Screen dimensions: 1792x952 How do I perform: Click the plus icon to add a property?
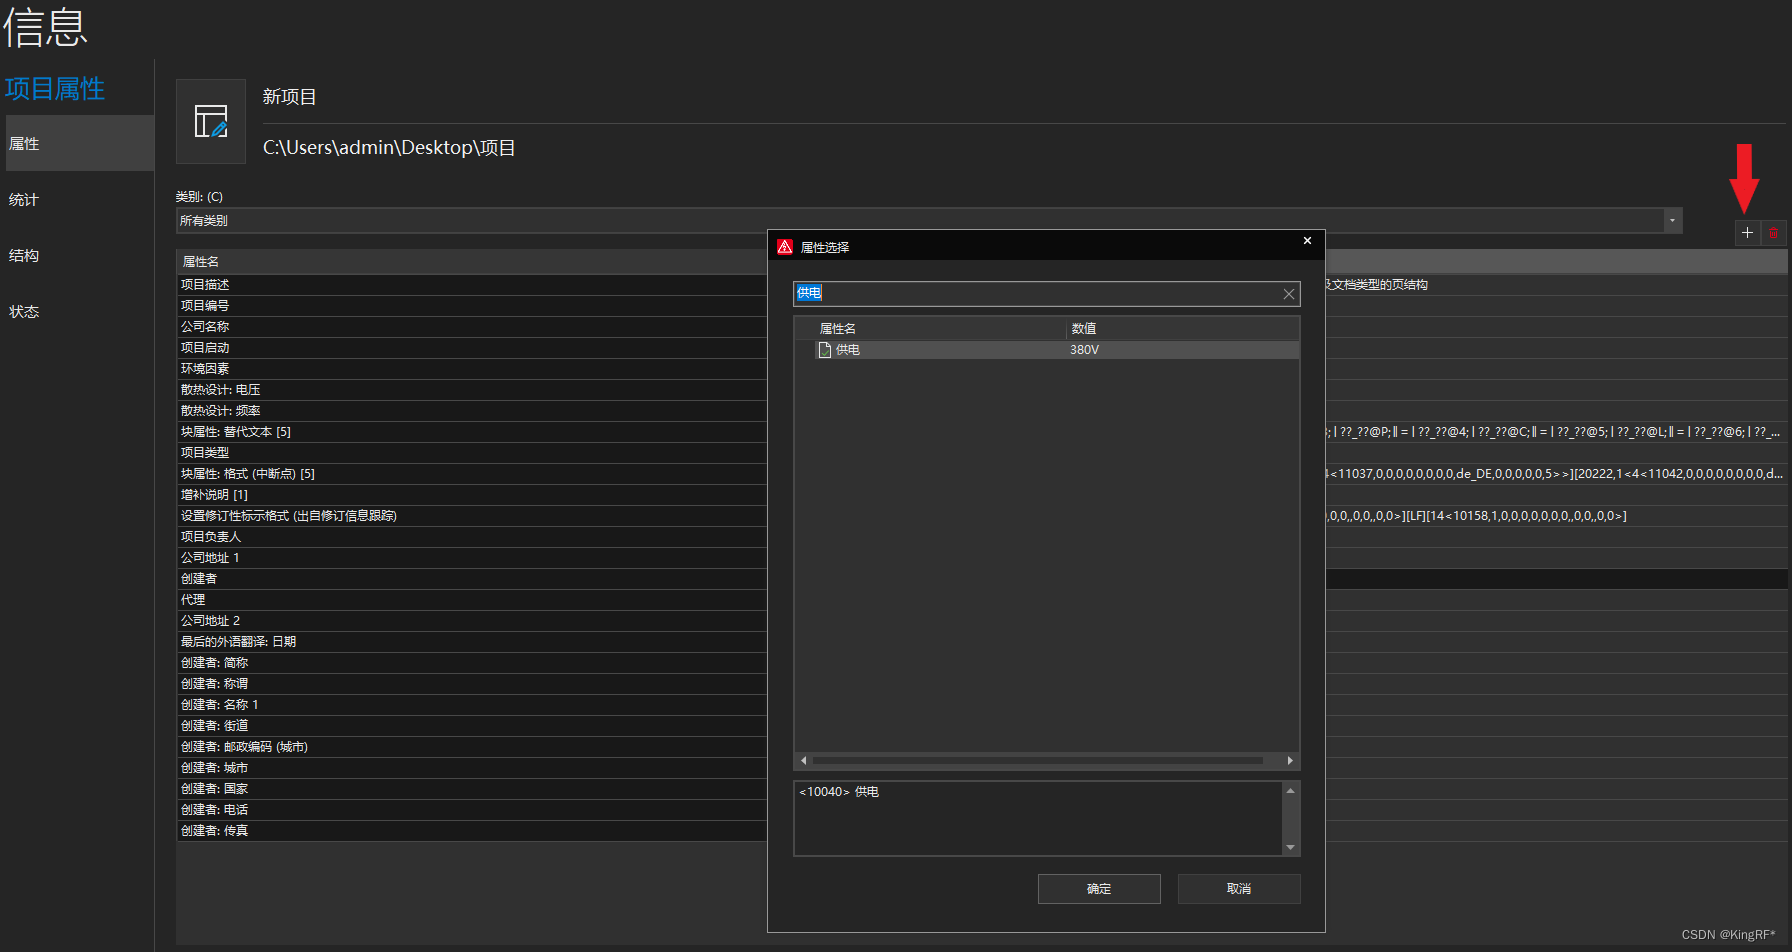pos(1747,233)
